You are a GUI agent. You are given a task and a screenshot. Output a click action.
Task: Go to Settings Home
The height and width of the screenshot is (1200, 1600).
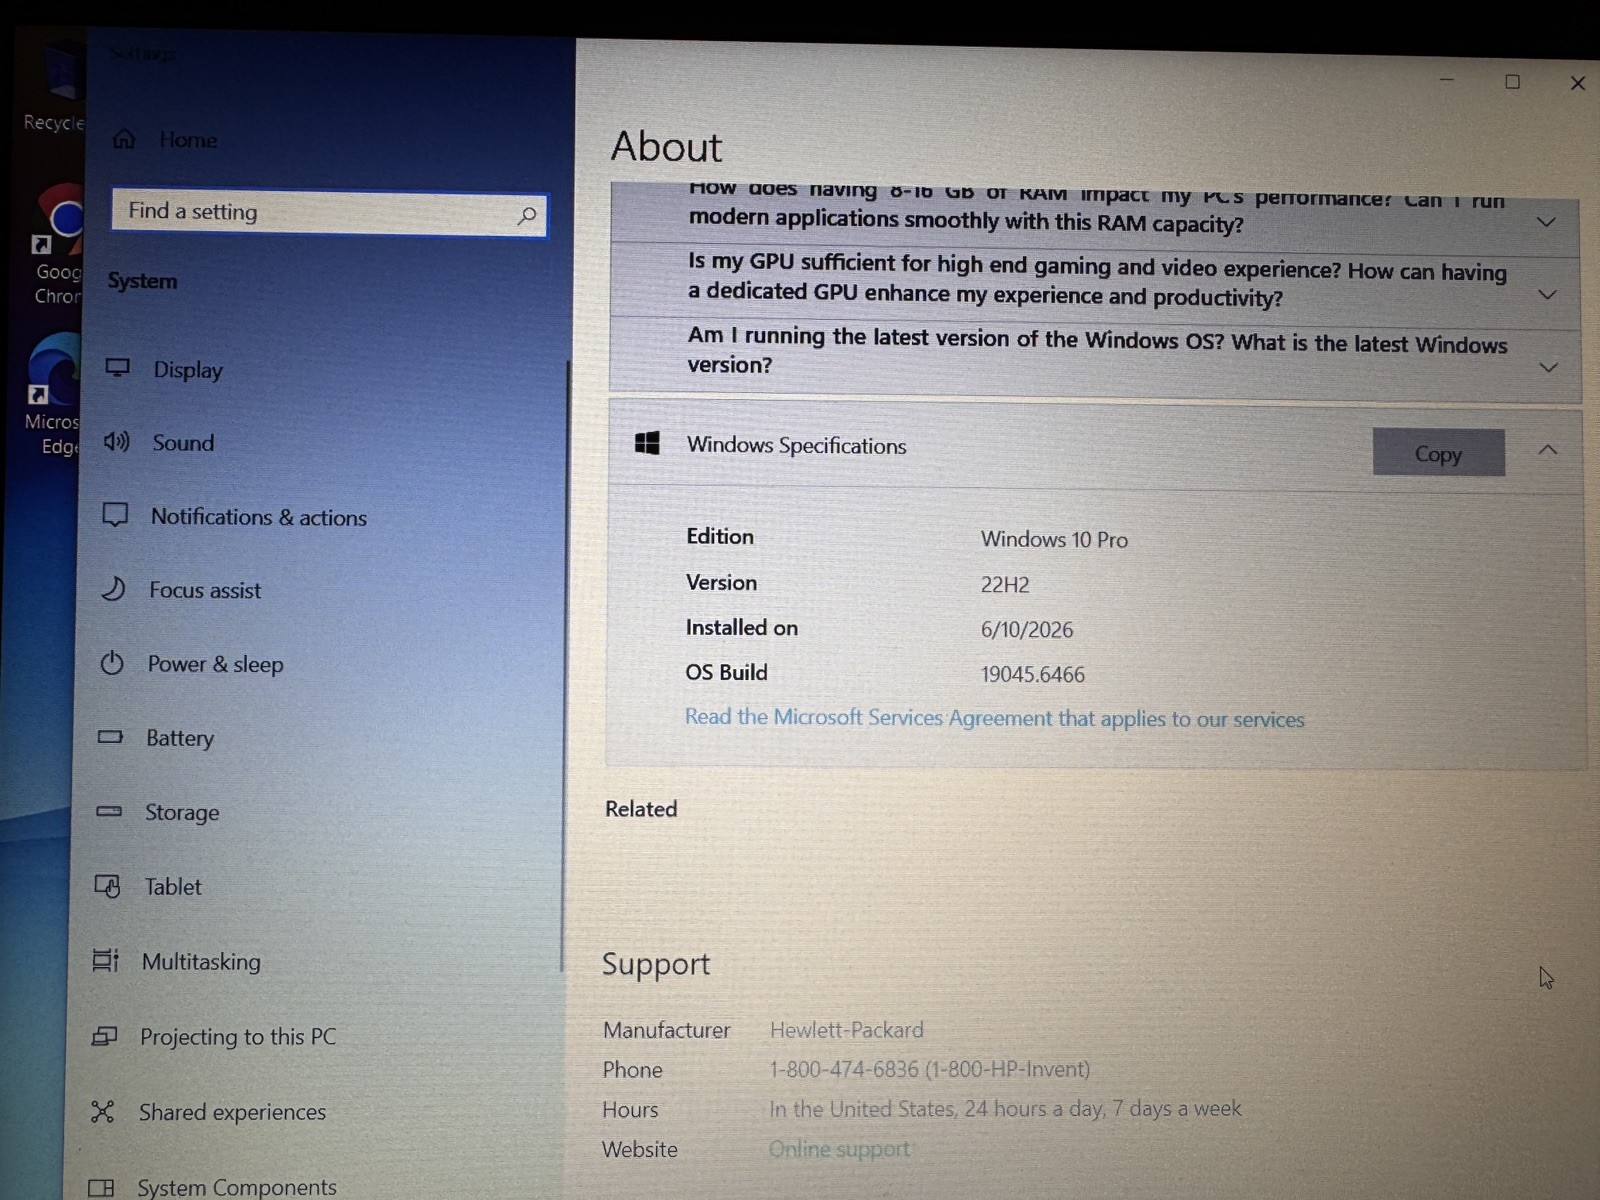click(x=187, y=140)
